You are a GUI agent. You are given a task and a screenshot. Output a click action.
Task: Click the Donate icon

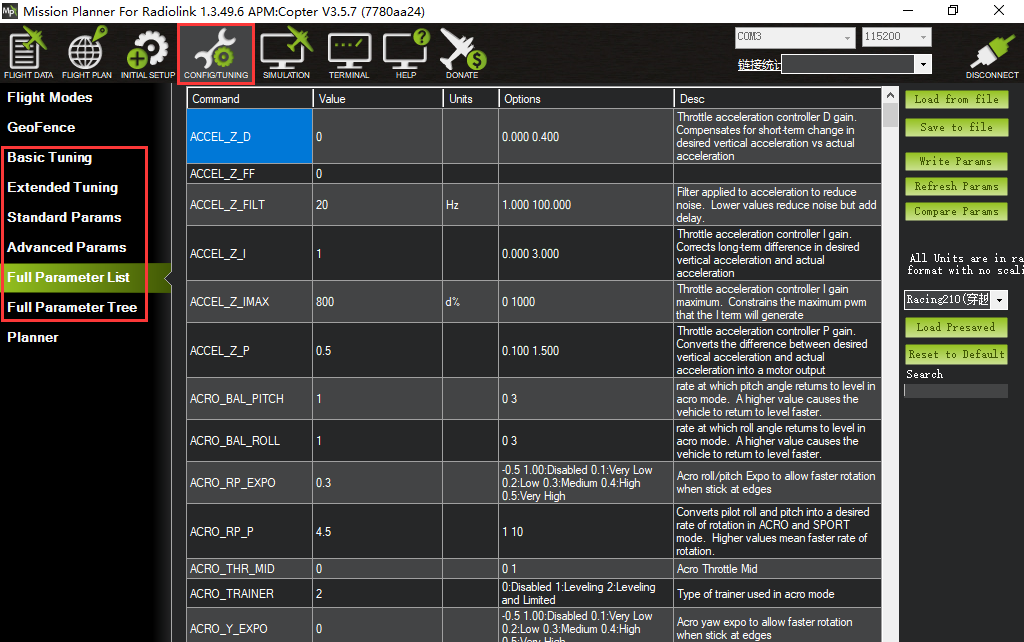click(462, 54)
